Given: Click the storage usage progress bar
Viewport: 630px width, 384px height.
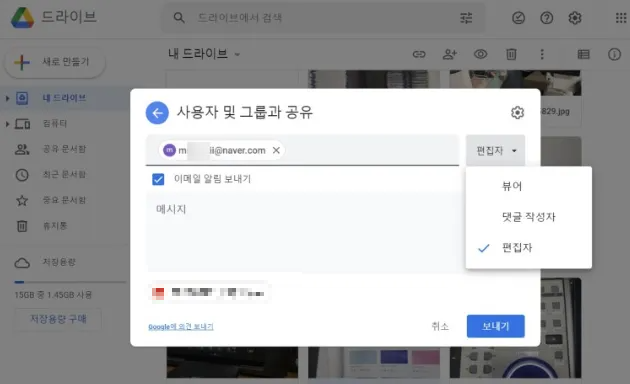Looking at the screenshot, I should 70,282.
